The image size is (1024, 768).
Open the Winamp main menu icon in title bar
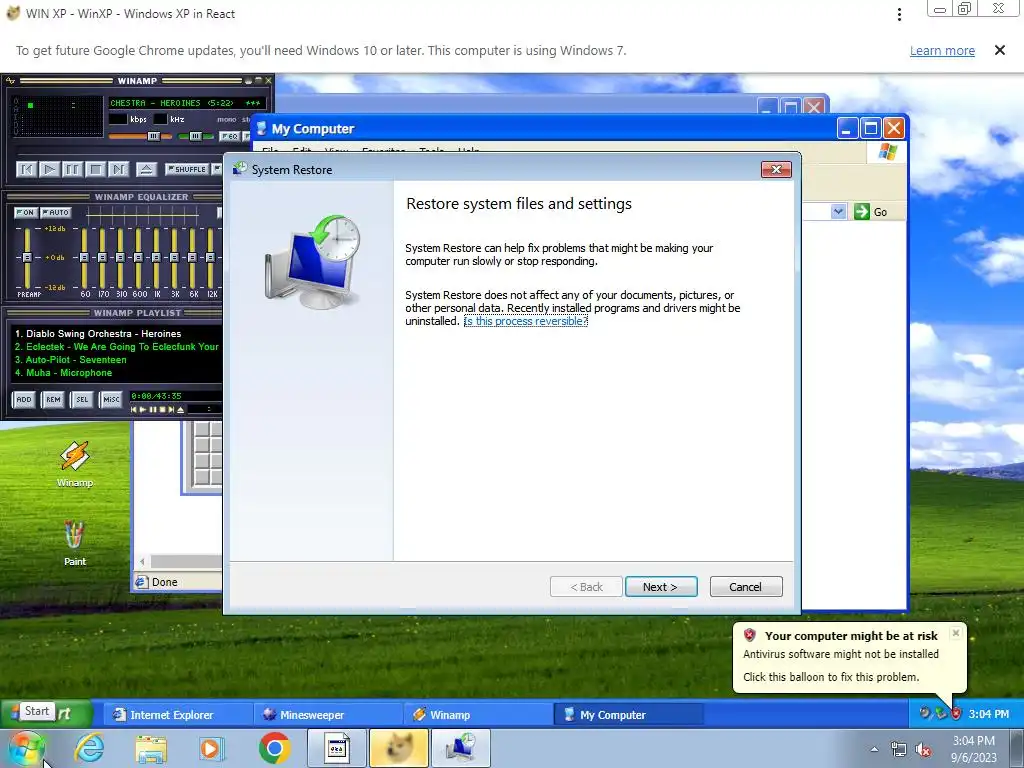tap(10, 81)
